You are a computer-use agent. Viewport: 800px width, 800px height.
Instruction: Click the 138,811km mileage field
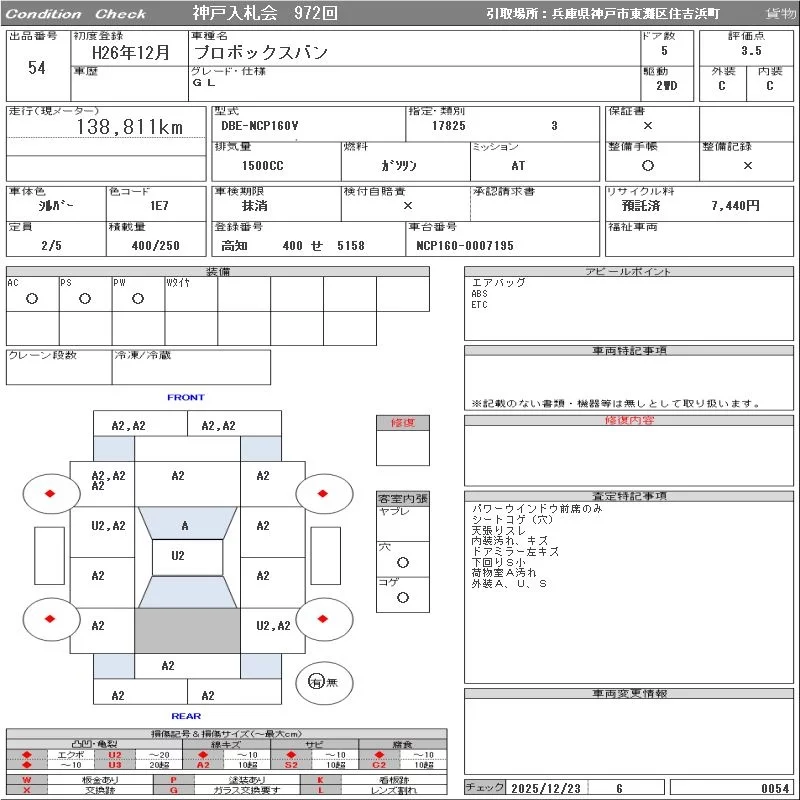[x=130, y=127]
